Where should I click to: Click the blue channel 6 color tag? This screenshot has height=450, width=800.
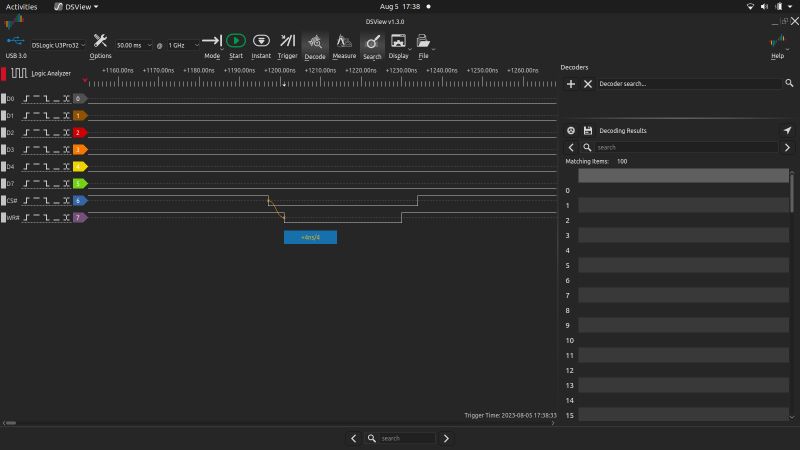click(x=80, y=201)
